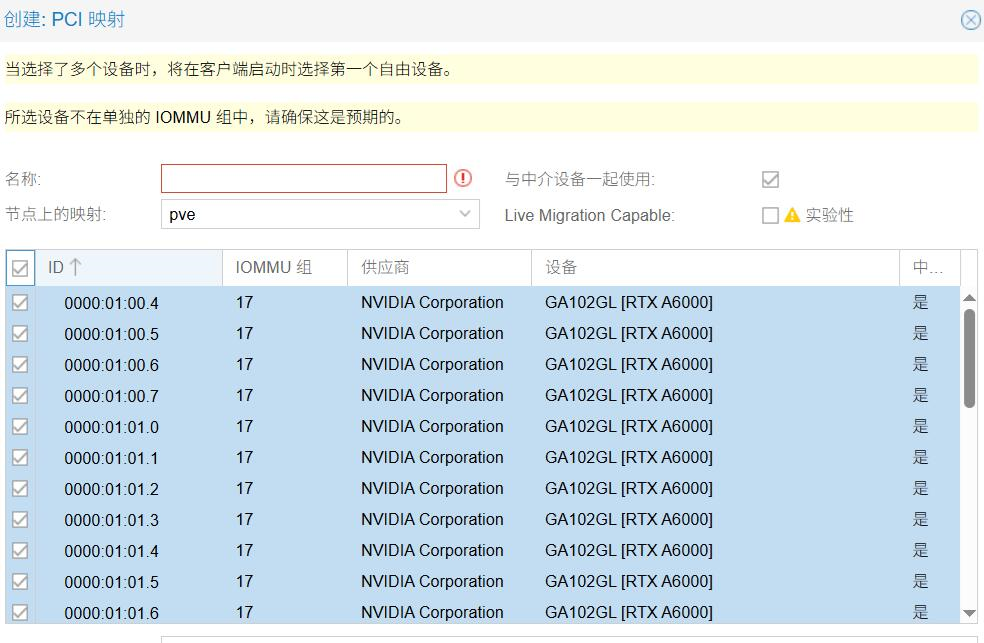
Task: Uncheck device 0000:01:00.6
Action: 20,364
